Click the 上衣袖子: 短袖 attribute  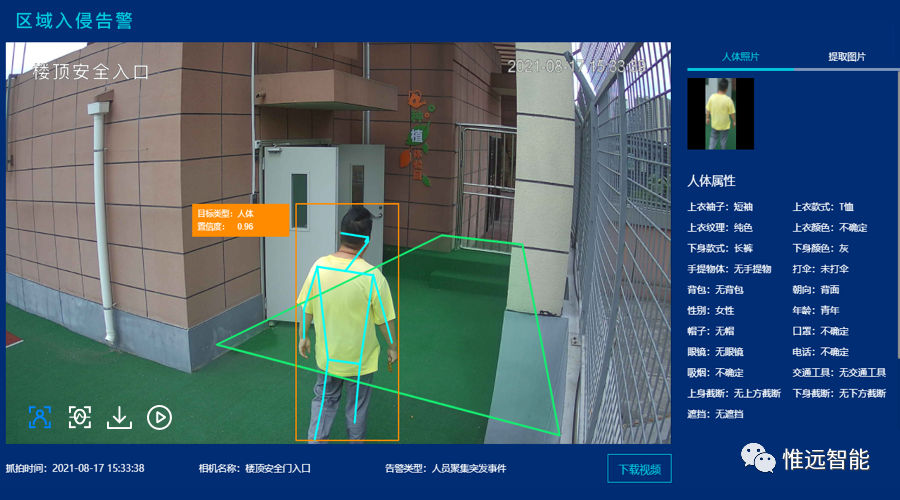point(720,207)
